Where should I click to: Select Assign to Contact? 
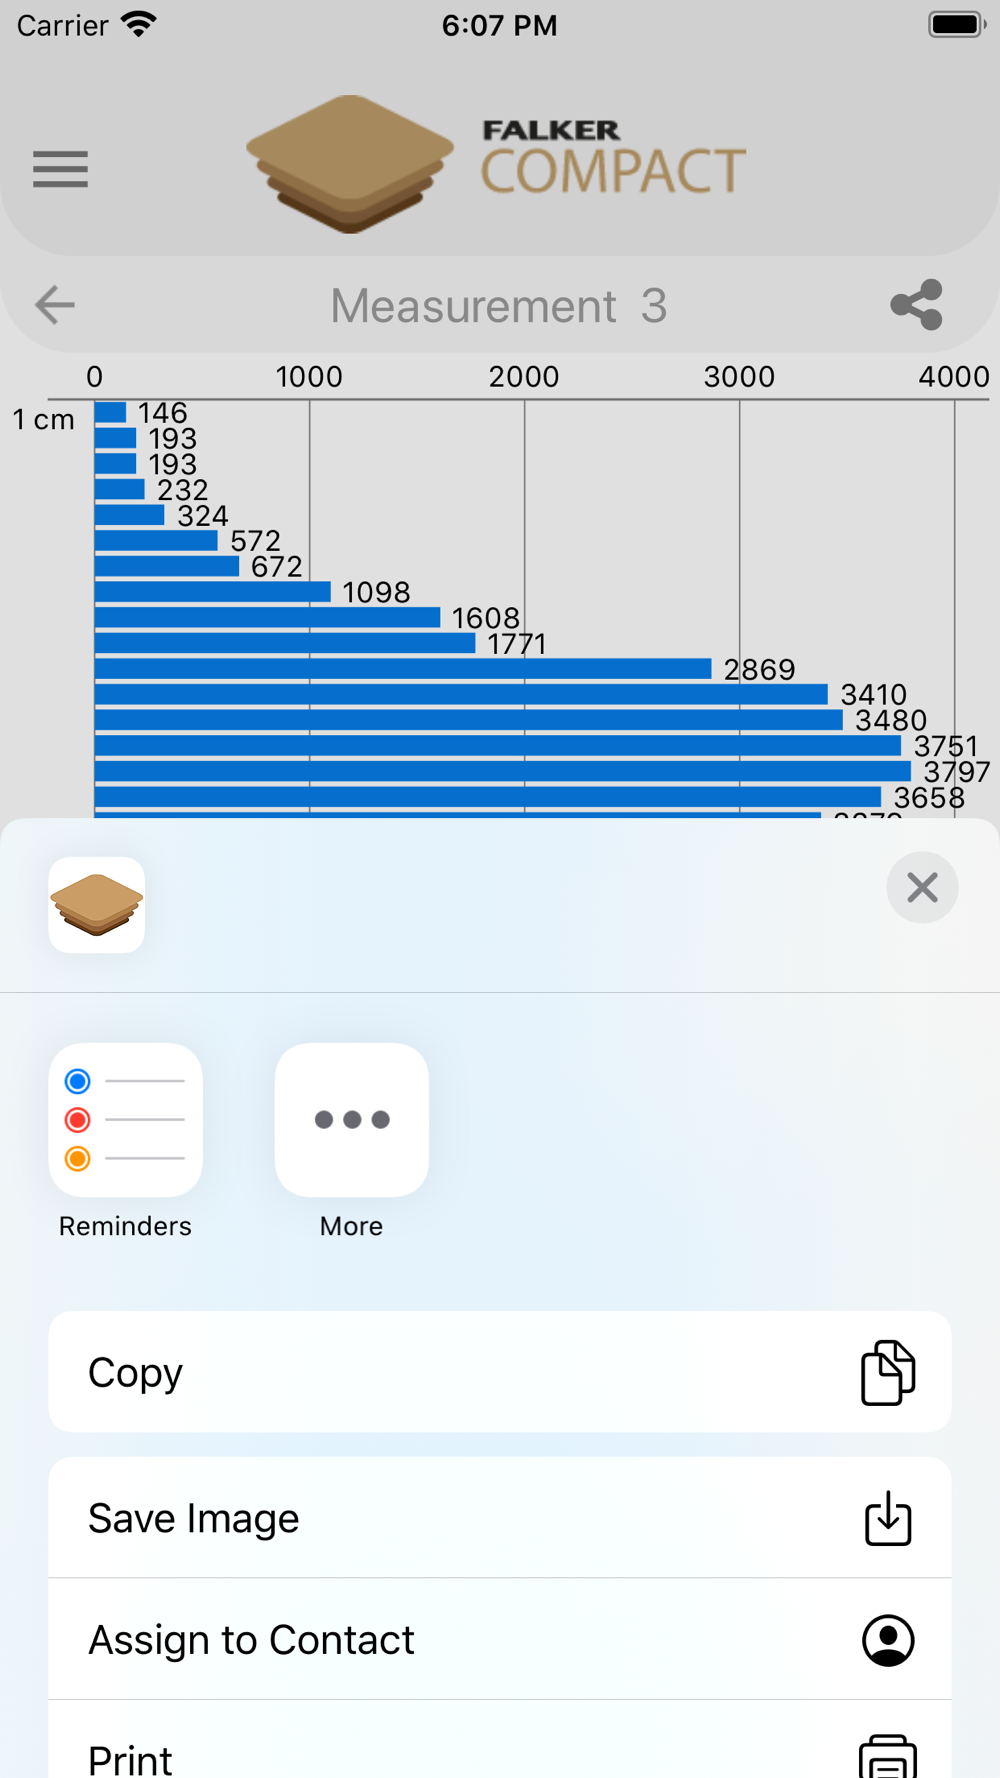pyautogui.click(x=500, y=1640)
